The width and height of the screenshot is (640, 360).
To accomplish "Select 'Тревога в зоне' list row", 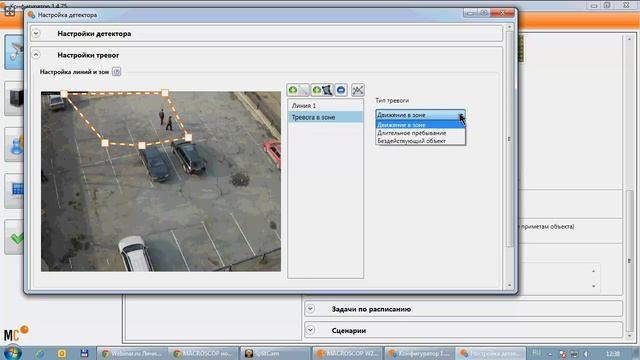I will click(x=325, y=117).
